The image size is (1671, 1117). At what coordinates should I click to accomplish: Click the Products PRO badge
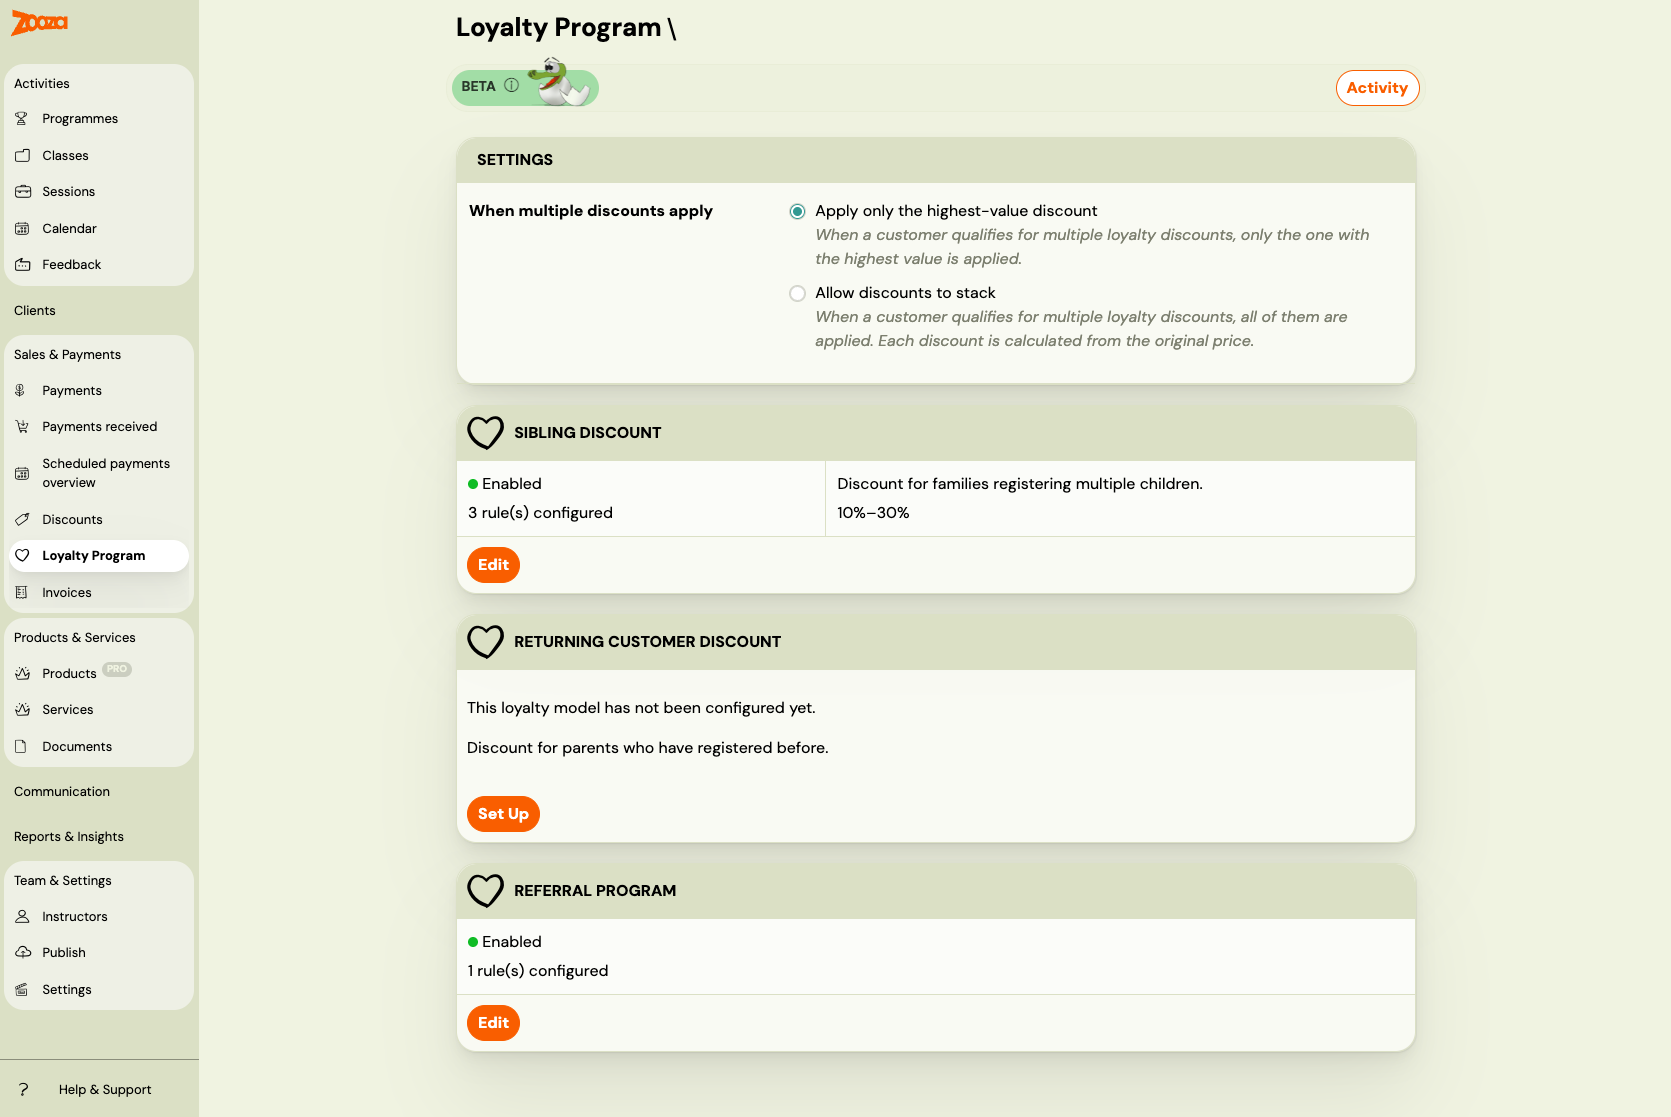point(117,668)
